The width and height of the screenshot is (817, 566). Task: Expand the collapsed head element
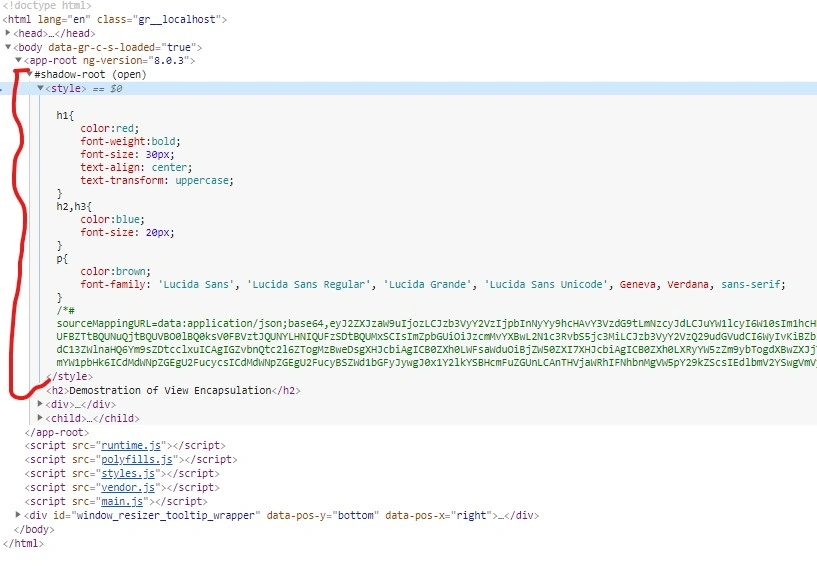click(8, 32)
